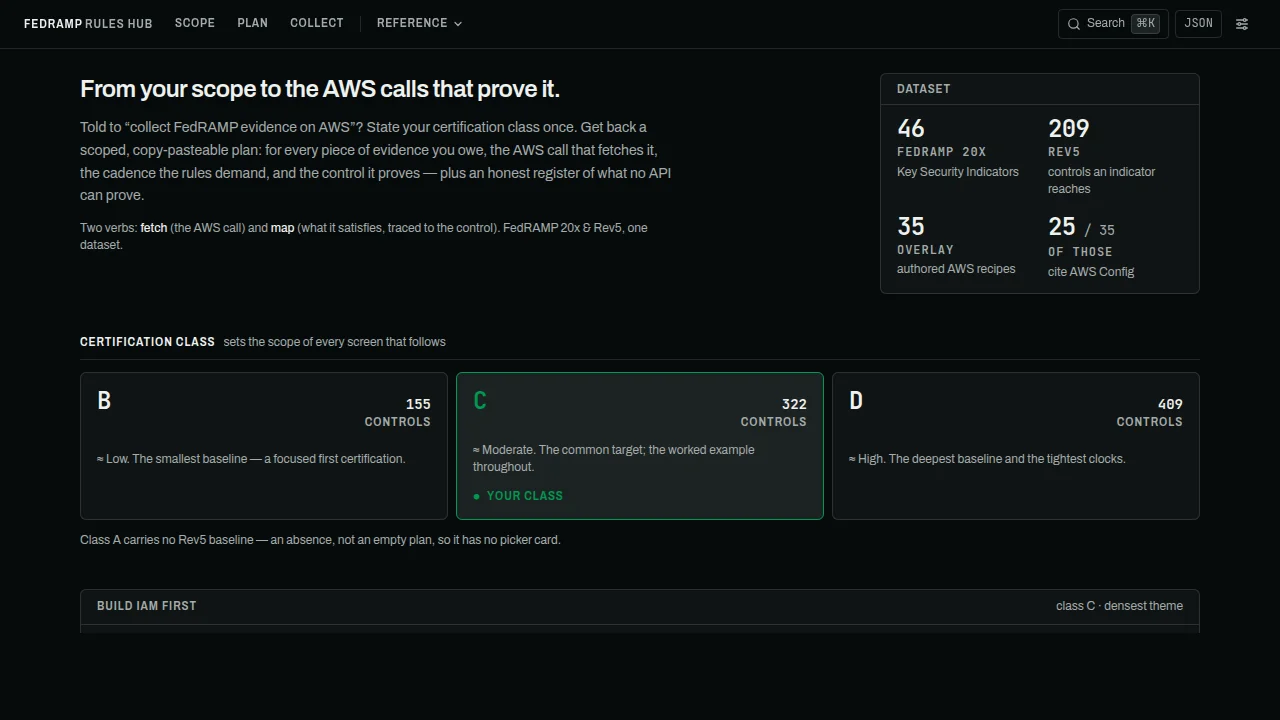
Task: Open the Plan nav item
Action: tap(253, 23)
